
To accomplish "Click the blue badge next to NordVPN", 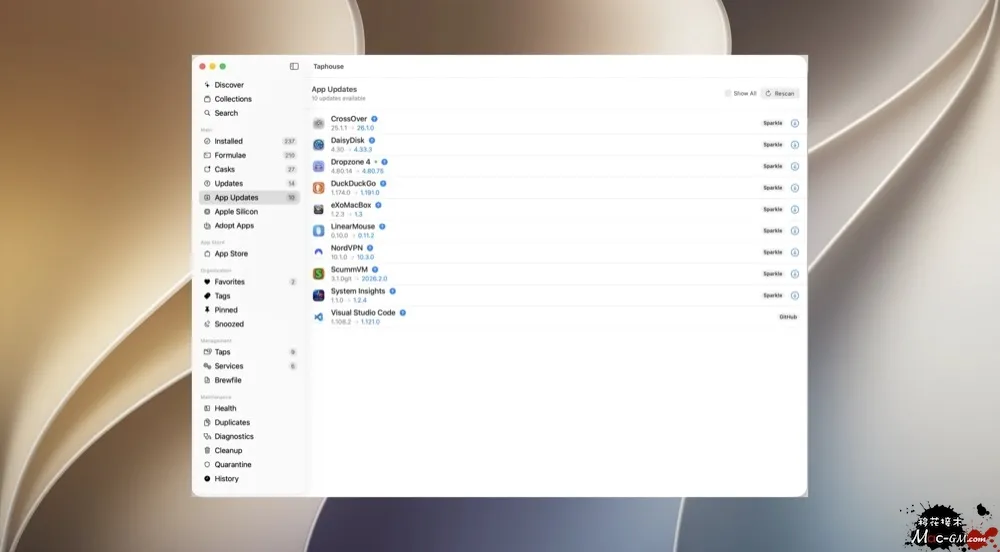I will tap(370, 248).
